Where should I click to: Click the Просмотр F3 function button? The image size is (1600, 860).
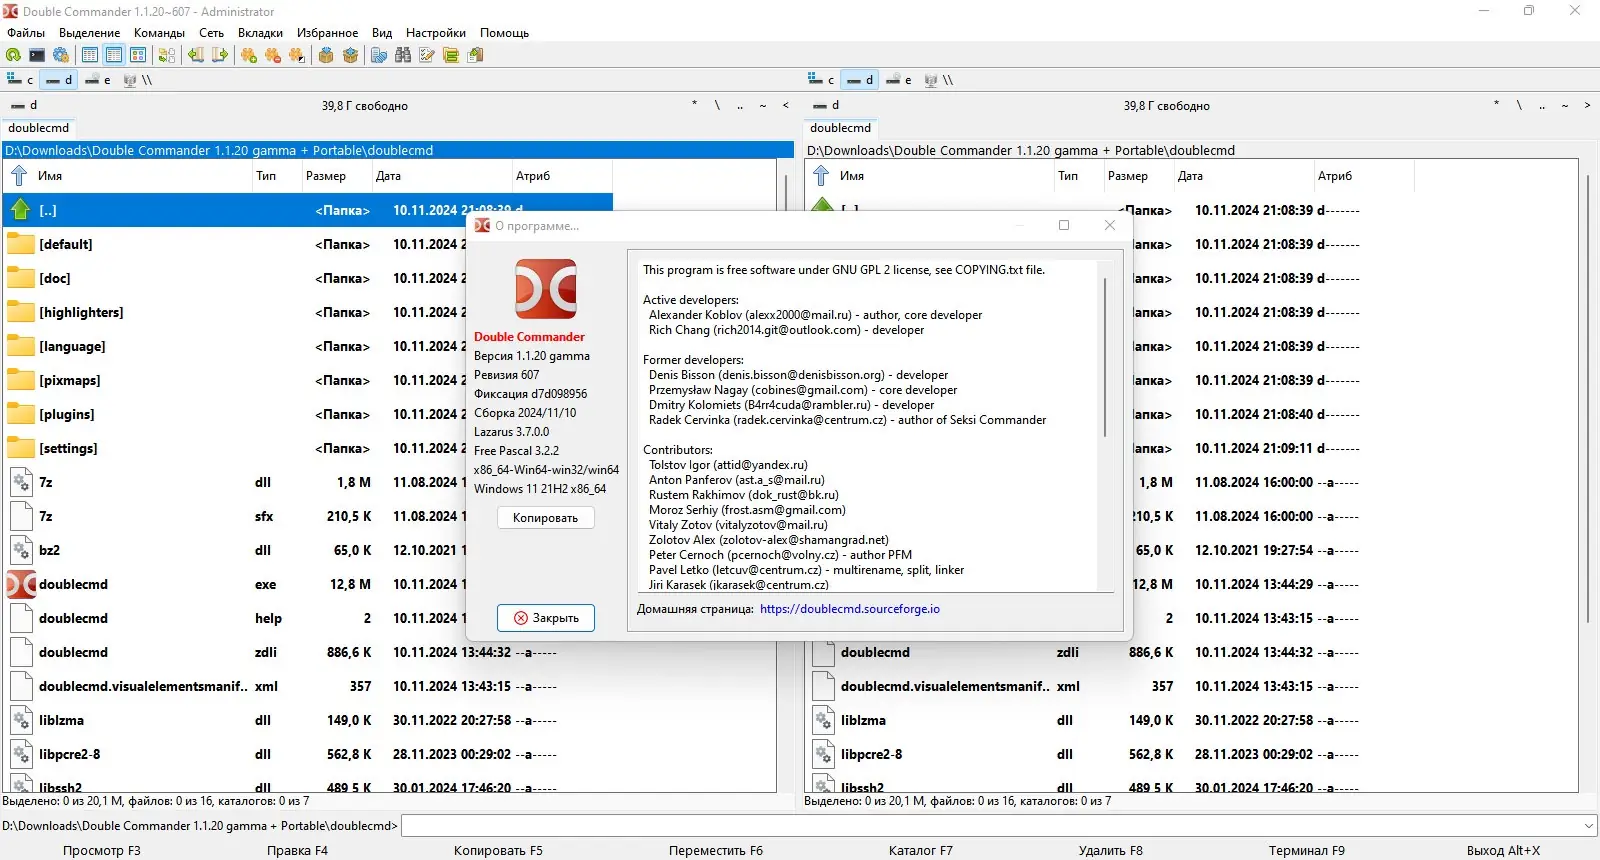[101, 850]
